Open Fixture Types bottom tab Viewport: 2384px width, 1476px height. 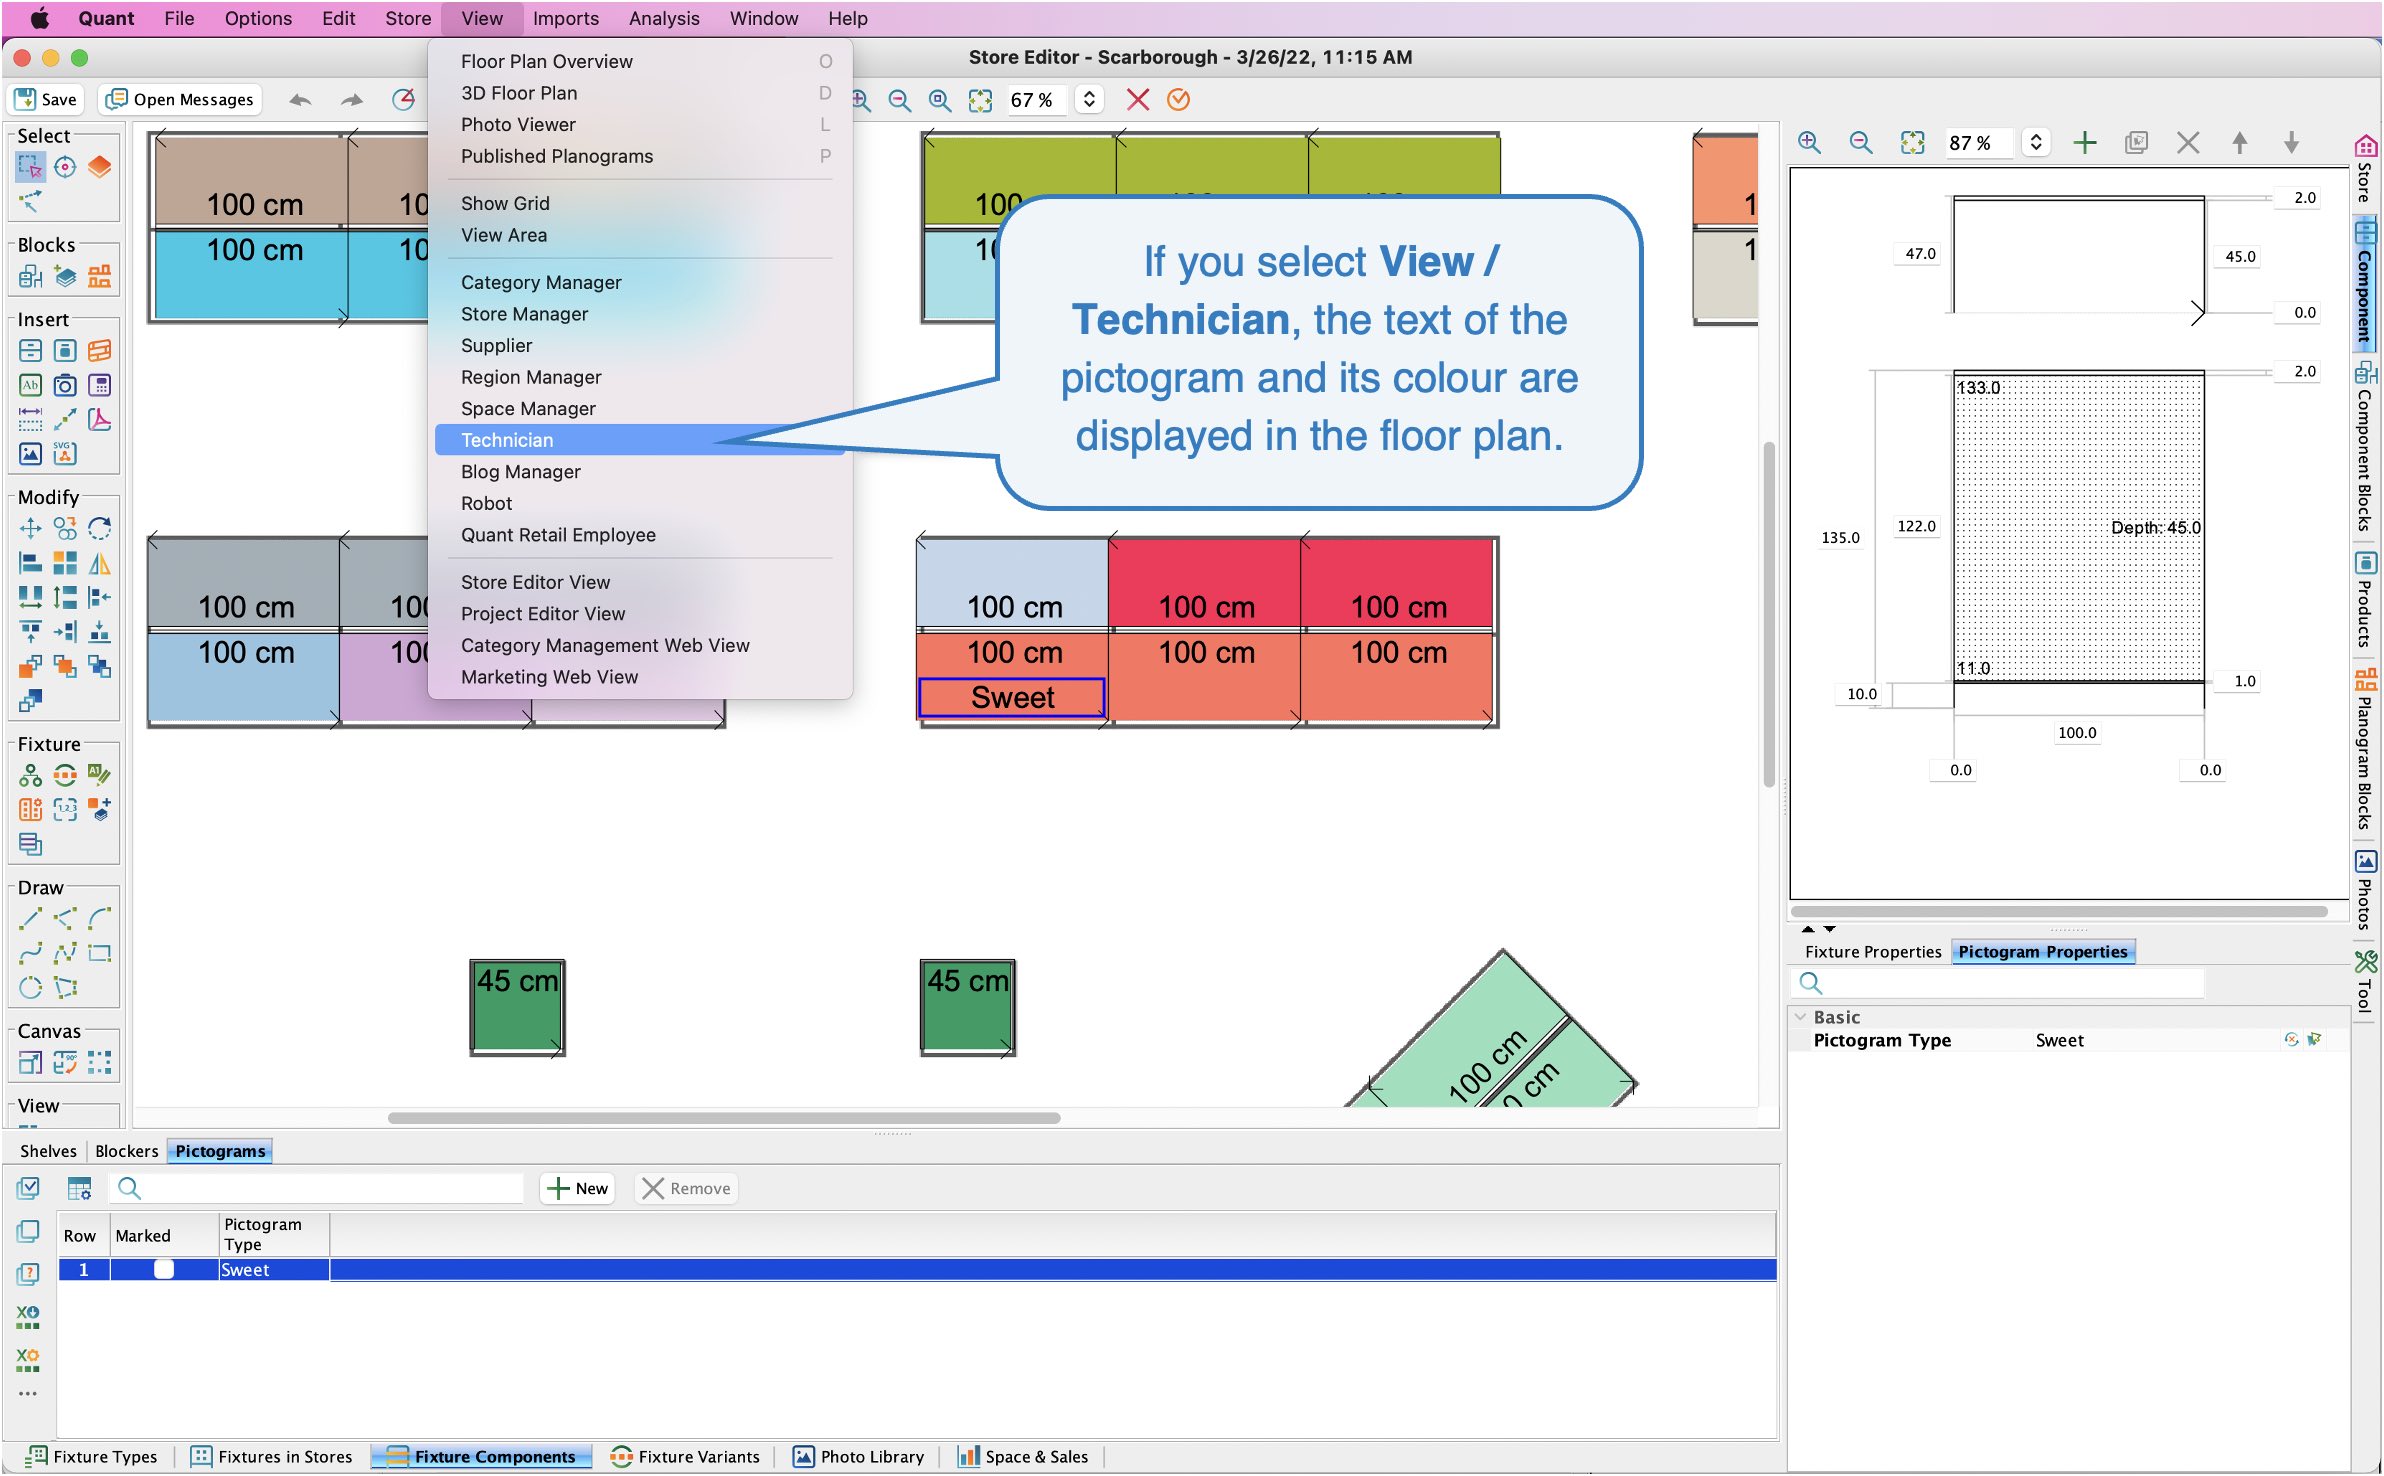[x=93, y=1457]
